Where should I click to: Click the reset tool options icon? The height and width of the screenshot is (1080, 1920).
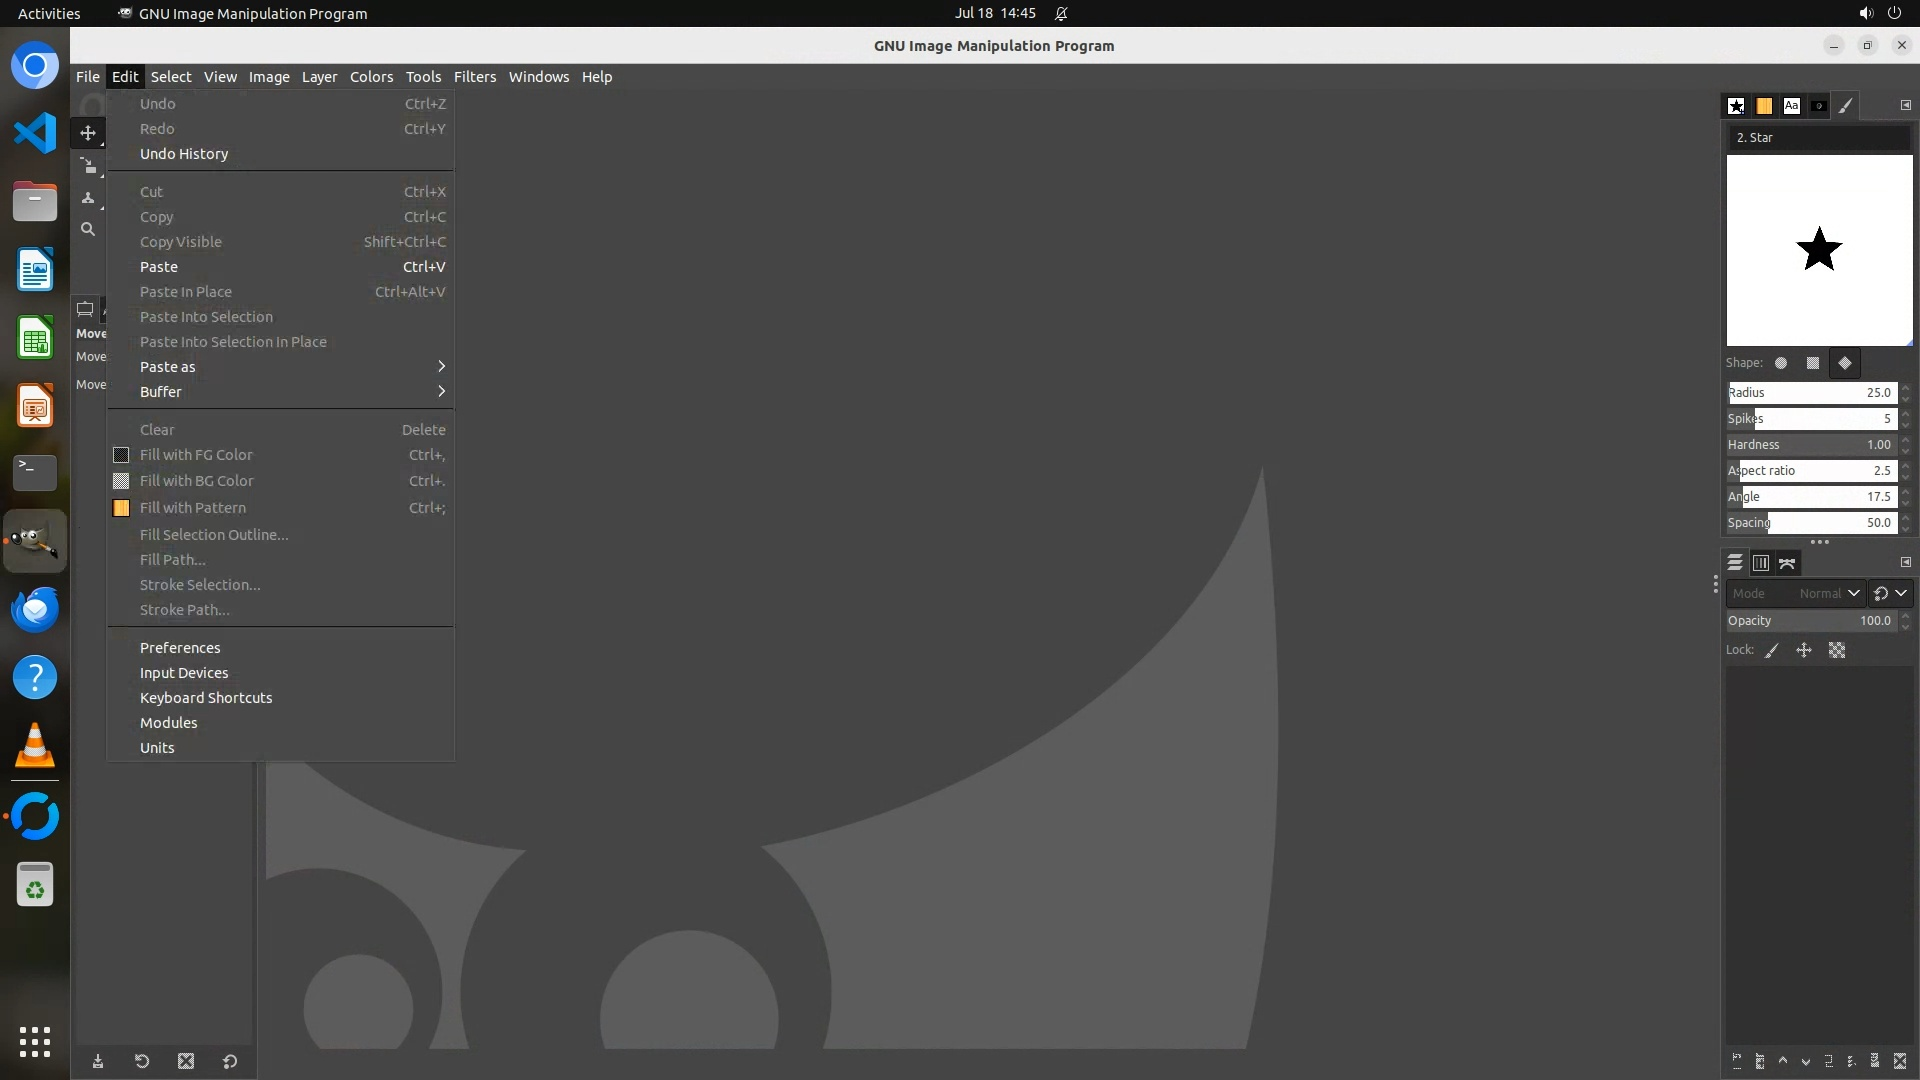(x=230, y=1062)
